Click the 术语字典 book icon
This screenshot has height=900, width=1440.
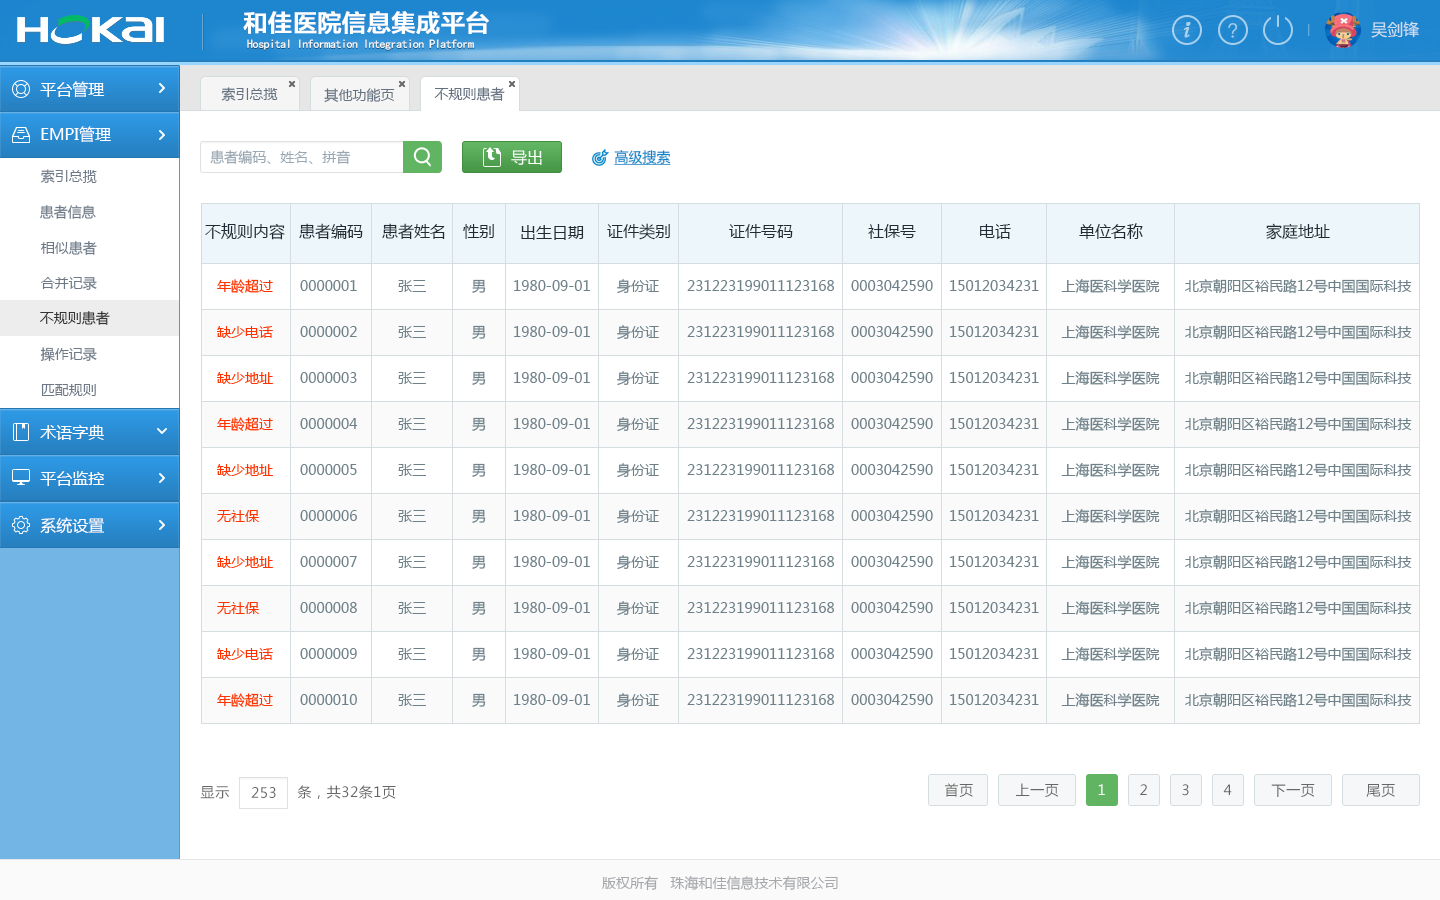[x=21, y=432]
